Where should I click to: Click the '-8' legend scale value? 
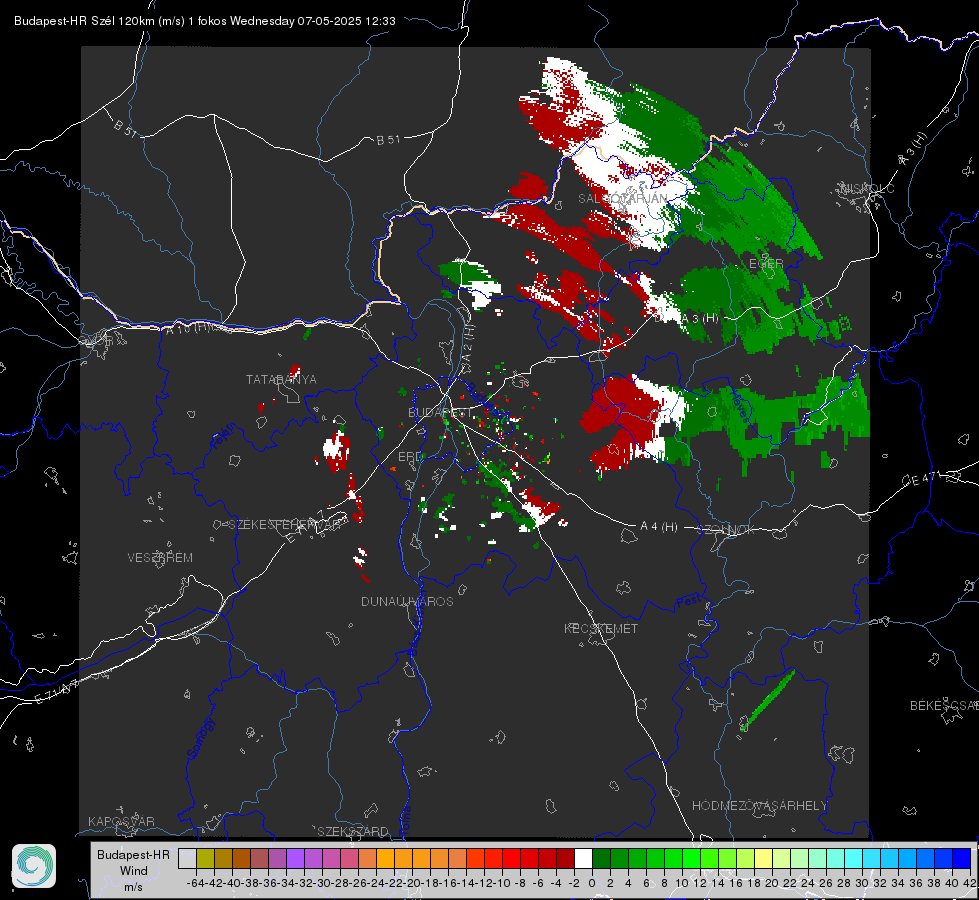pos(519,883)
